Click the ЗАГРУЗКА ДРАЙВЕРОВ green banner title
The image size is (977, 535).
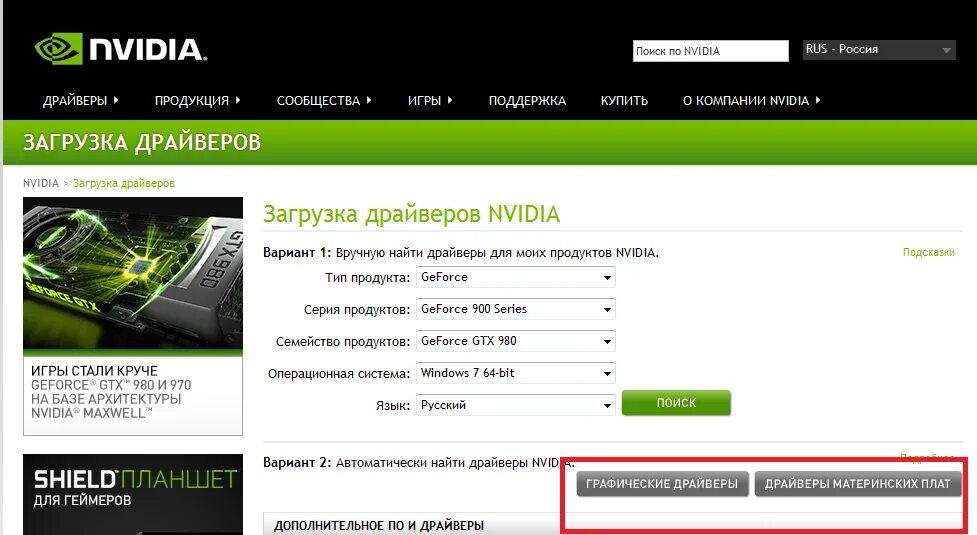pos(142,143)
